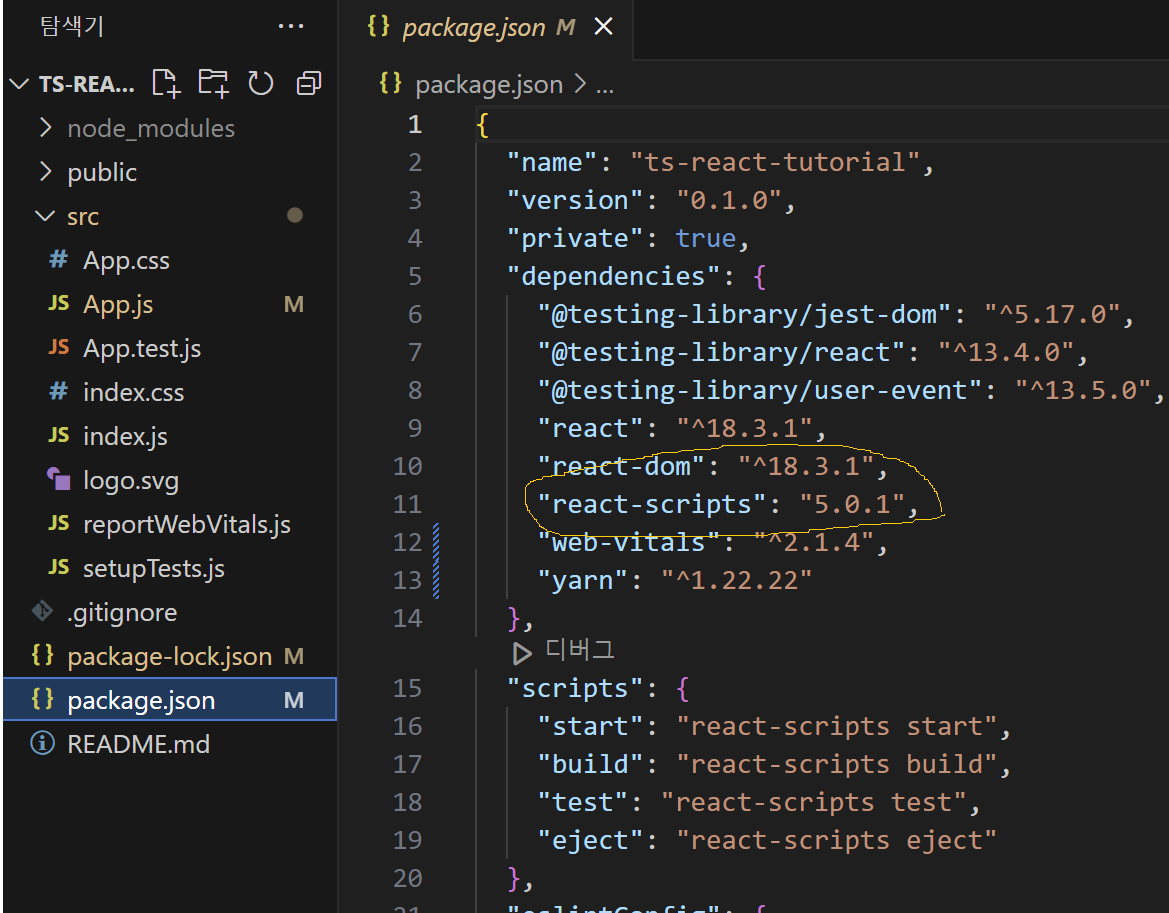Image resolution: width=1169 pixels, height=913 pixels.
Task: Click the "5.0.1" version value
Action: click(x=851, y=505)
